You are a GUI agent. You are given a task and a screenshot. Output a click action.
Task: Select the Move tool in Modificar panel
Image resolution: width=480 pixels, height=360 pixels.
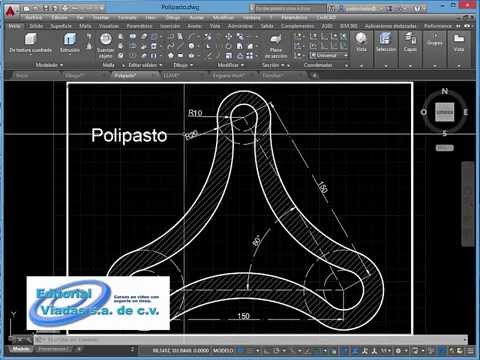pos(229,36)
